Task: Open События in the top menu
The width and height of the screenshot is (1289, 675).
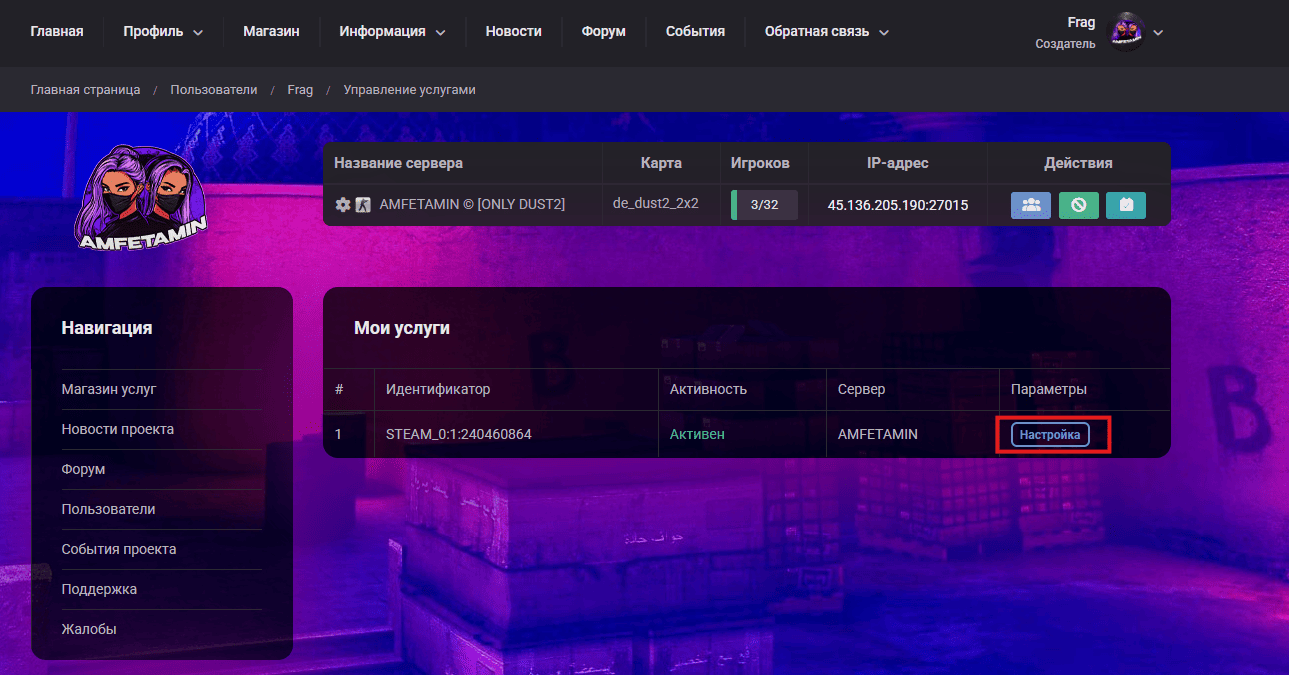Action: (x=695, y=31)
